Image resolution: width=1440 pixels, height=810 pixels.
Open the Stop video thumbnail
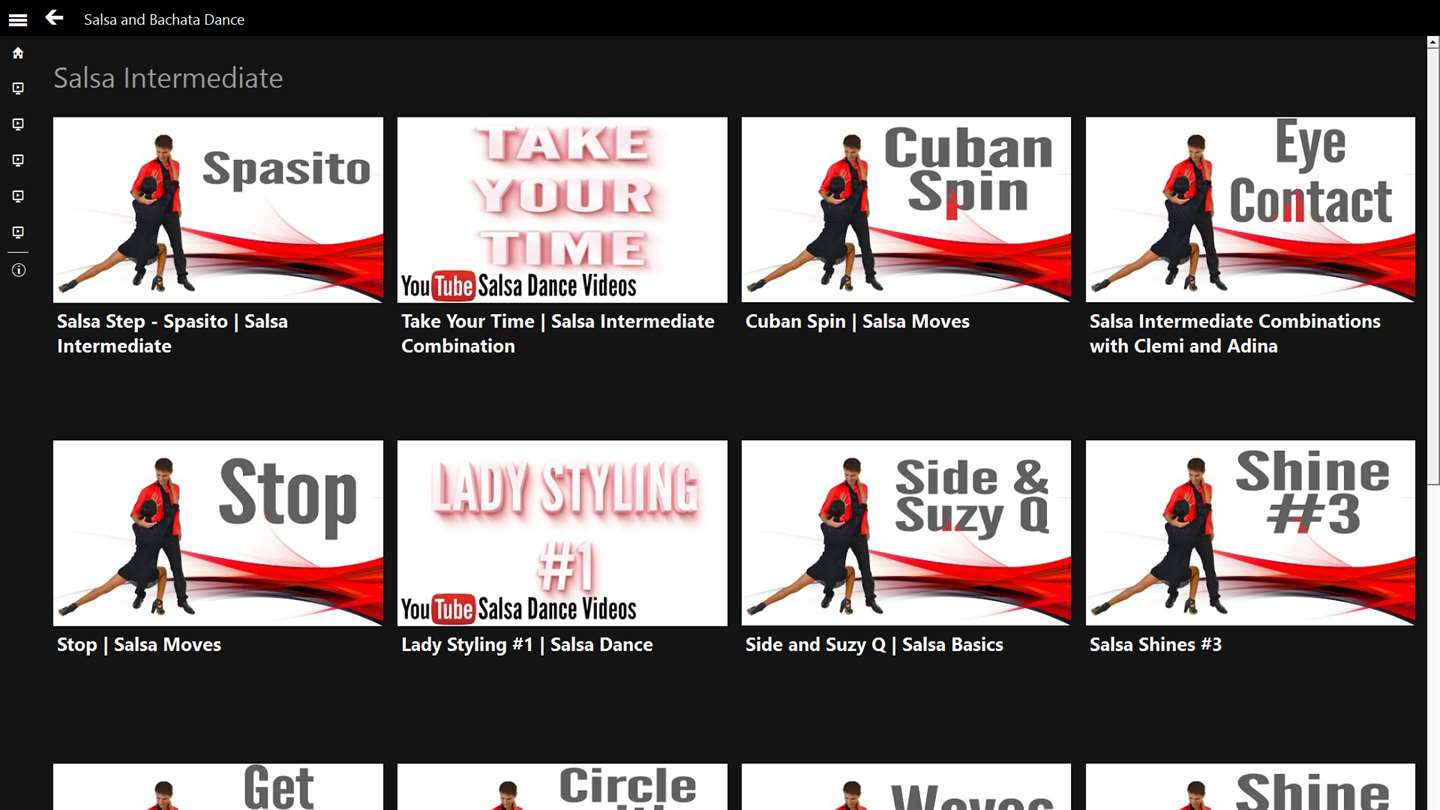pyautogui.click(x=218, y=533)
